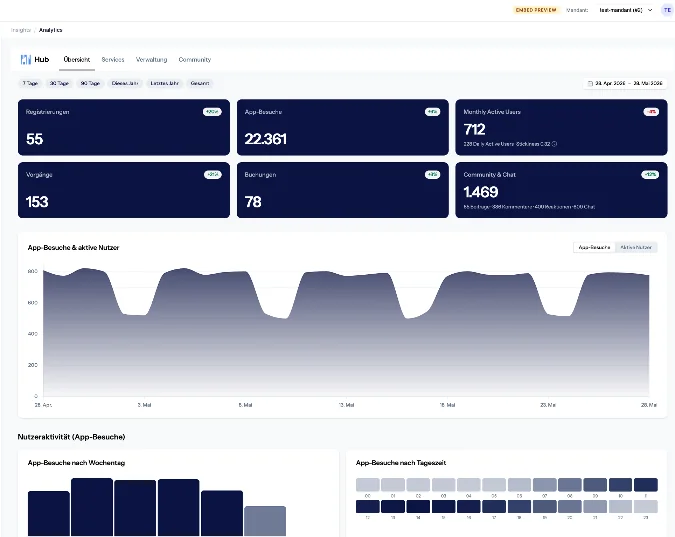Click the value 1.469

pos(481,192)
